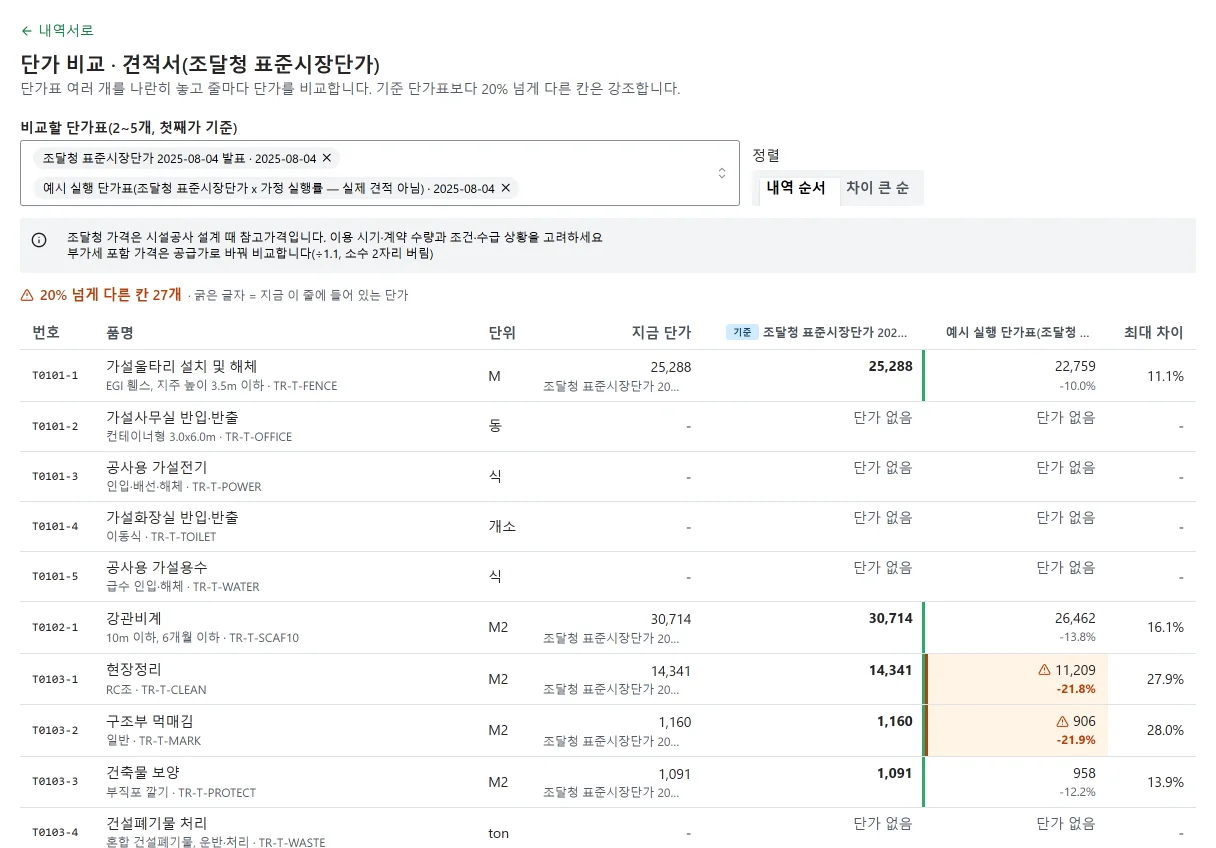1216x848 pixels.
Task: Click 공사용 가설용수 item name
Action: (156, 567)
